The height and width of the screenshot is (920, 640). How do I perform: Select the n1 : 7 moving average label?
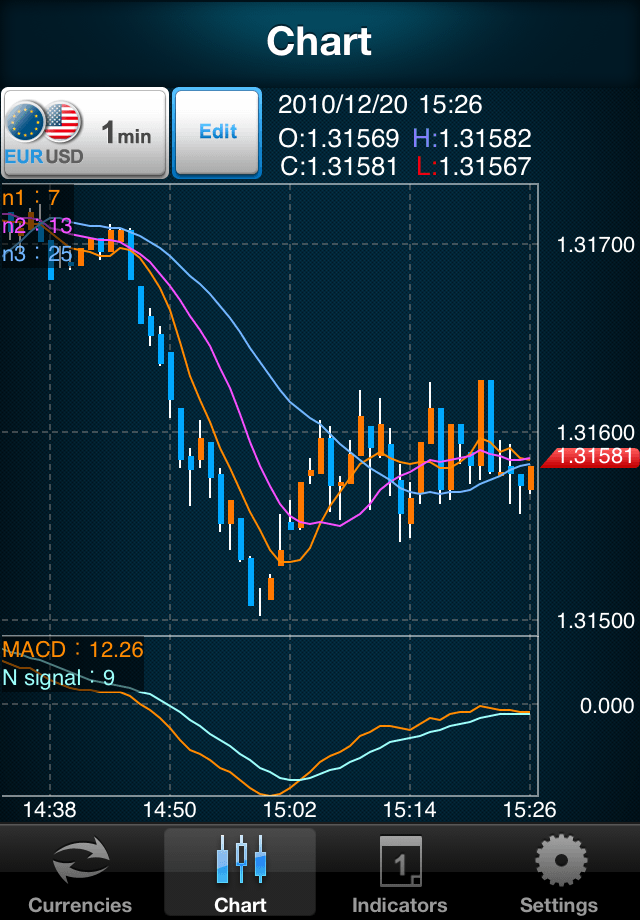point(31,198)
